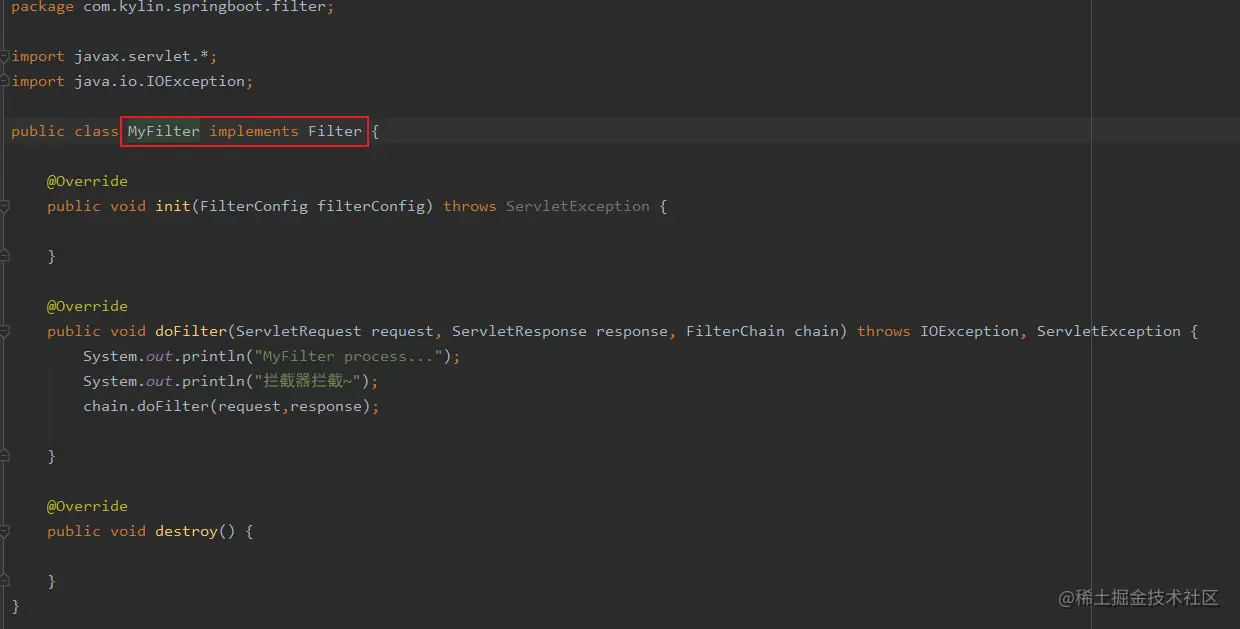Click the filterConfig parameter name
Image resolution: width=1240 pixels, height=629 pixels.
371,206
